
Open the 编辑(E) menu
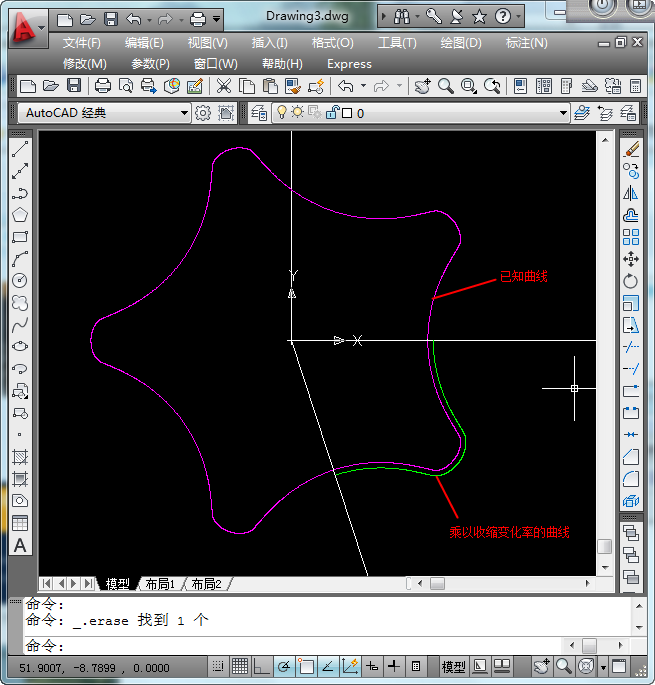(x=144, y=43)
